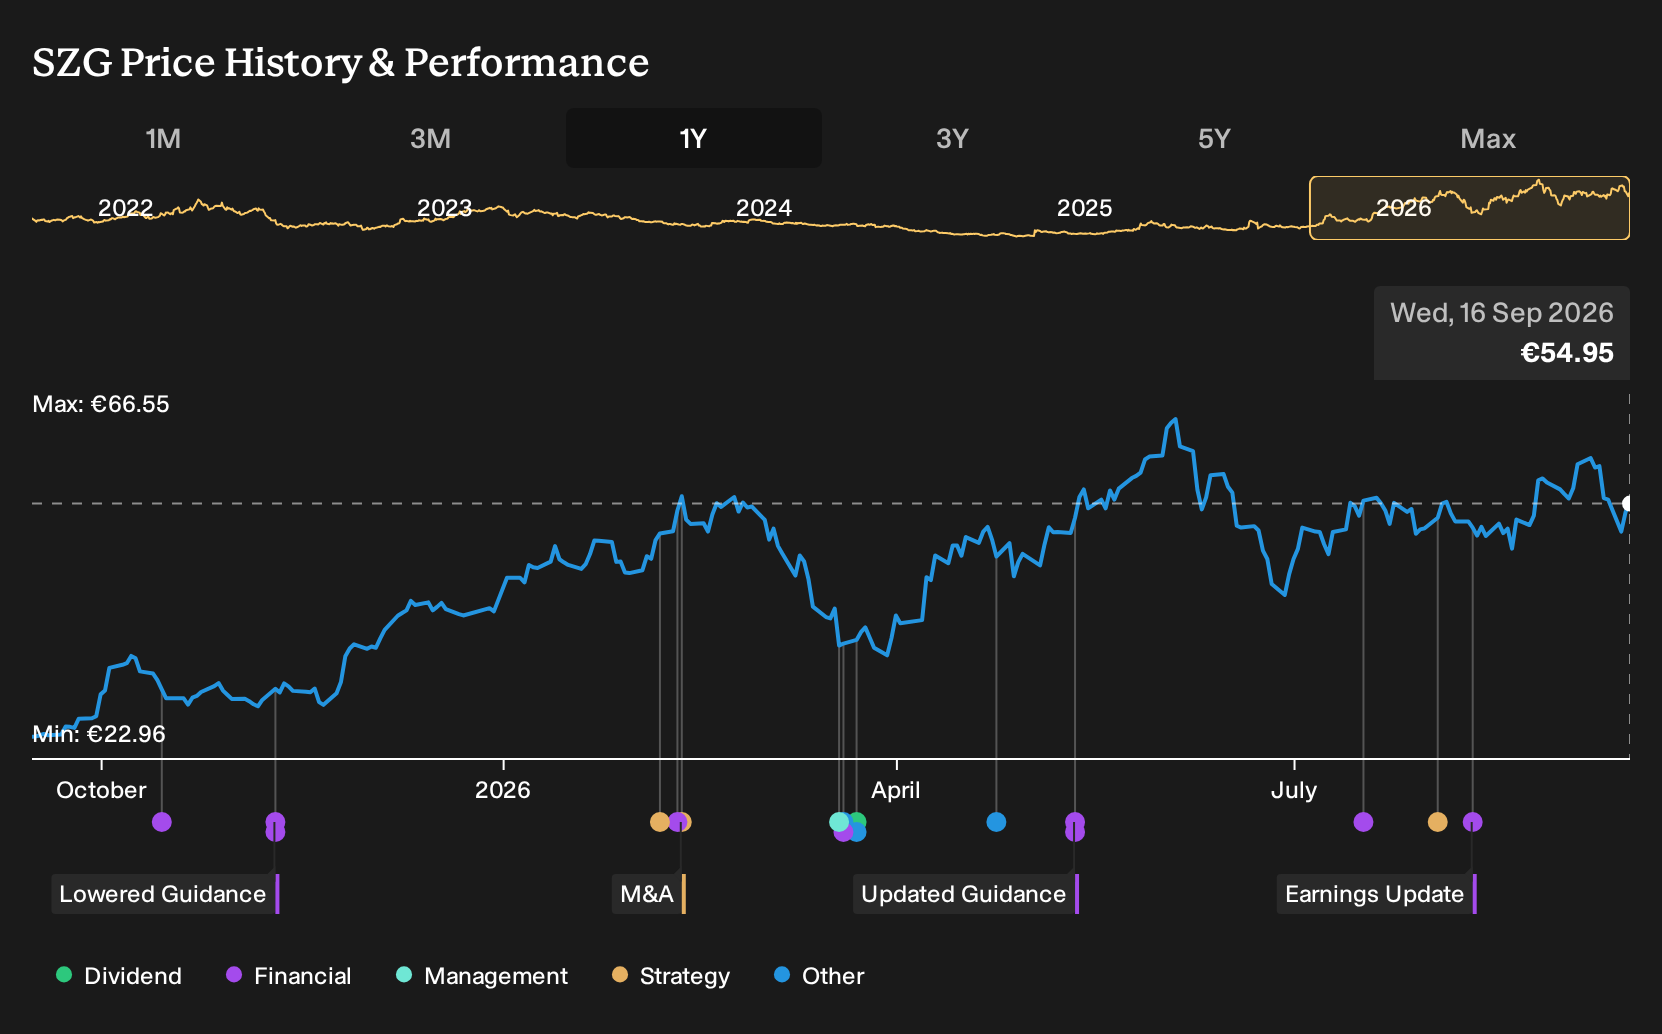Click the price tooltip showing €54.95
Image resolution: width=1662 pixels, height=1034 pixels.
pyautogui.click(x=1501, y=333)
